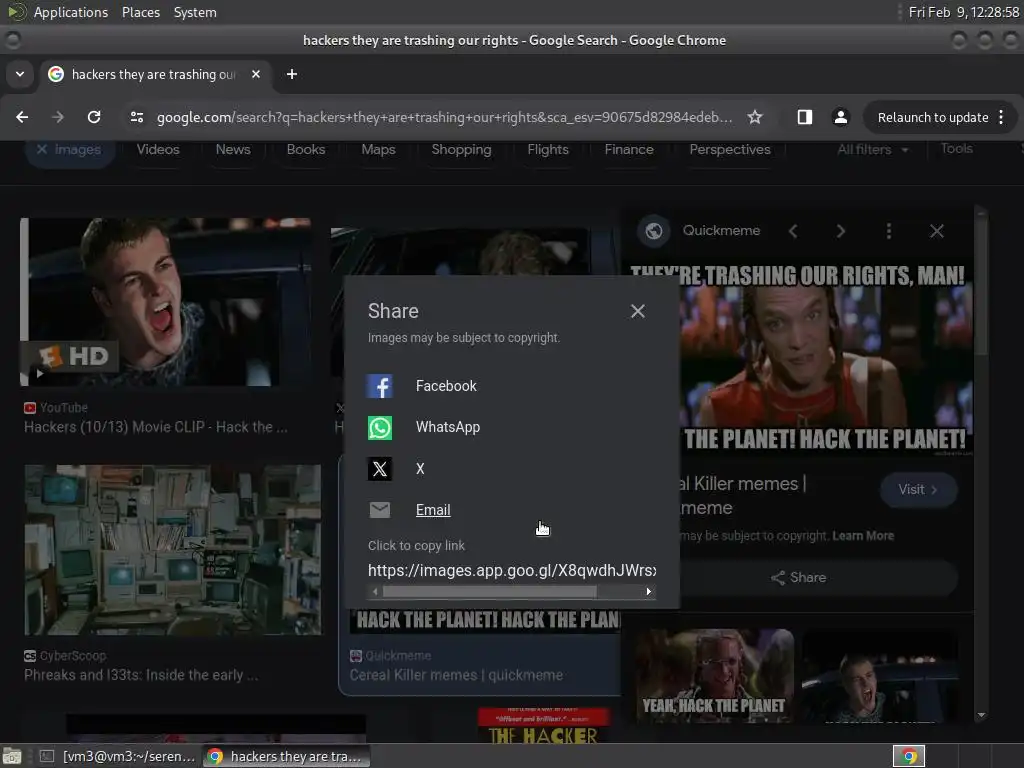Open the Chrome three-dot menu
The height and width of the screenshot is (768, 1024).
[1001, 118]
